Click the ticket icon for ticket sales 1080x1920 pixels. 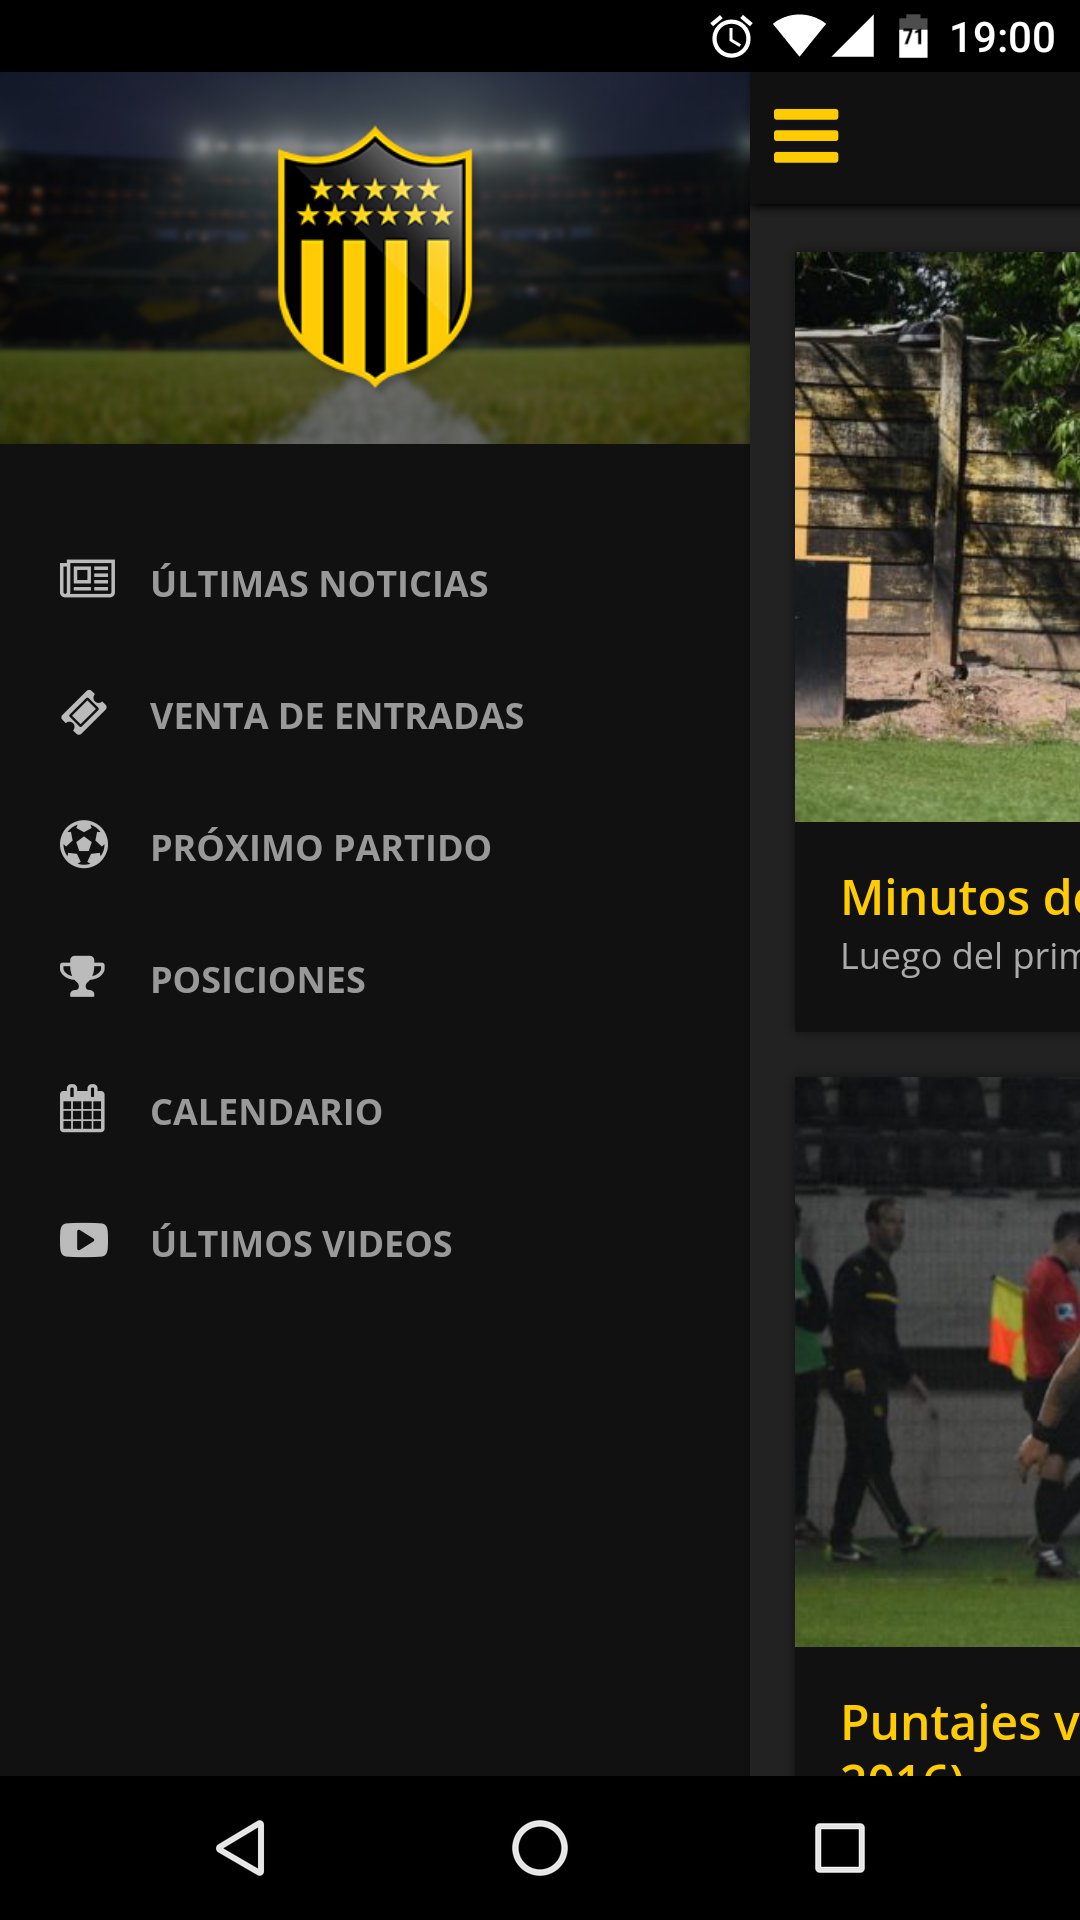tap(84, 712)
